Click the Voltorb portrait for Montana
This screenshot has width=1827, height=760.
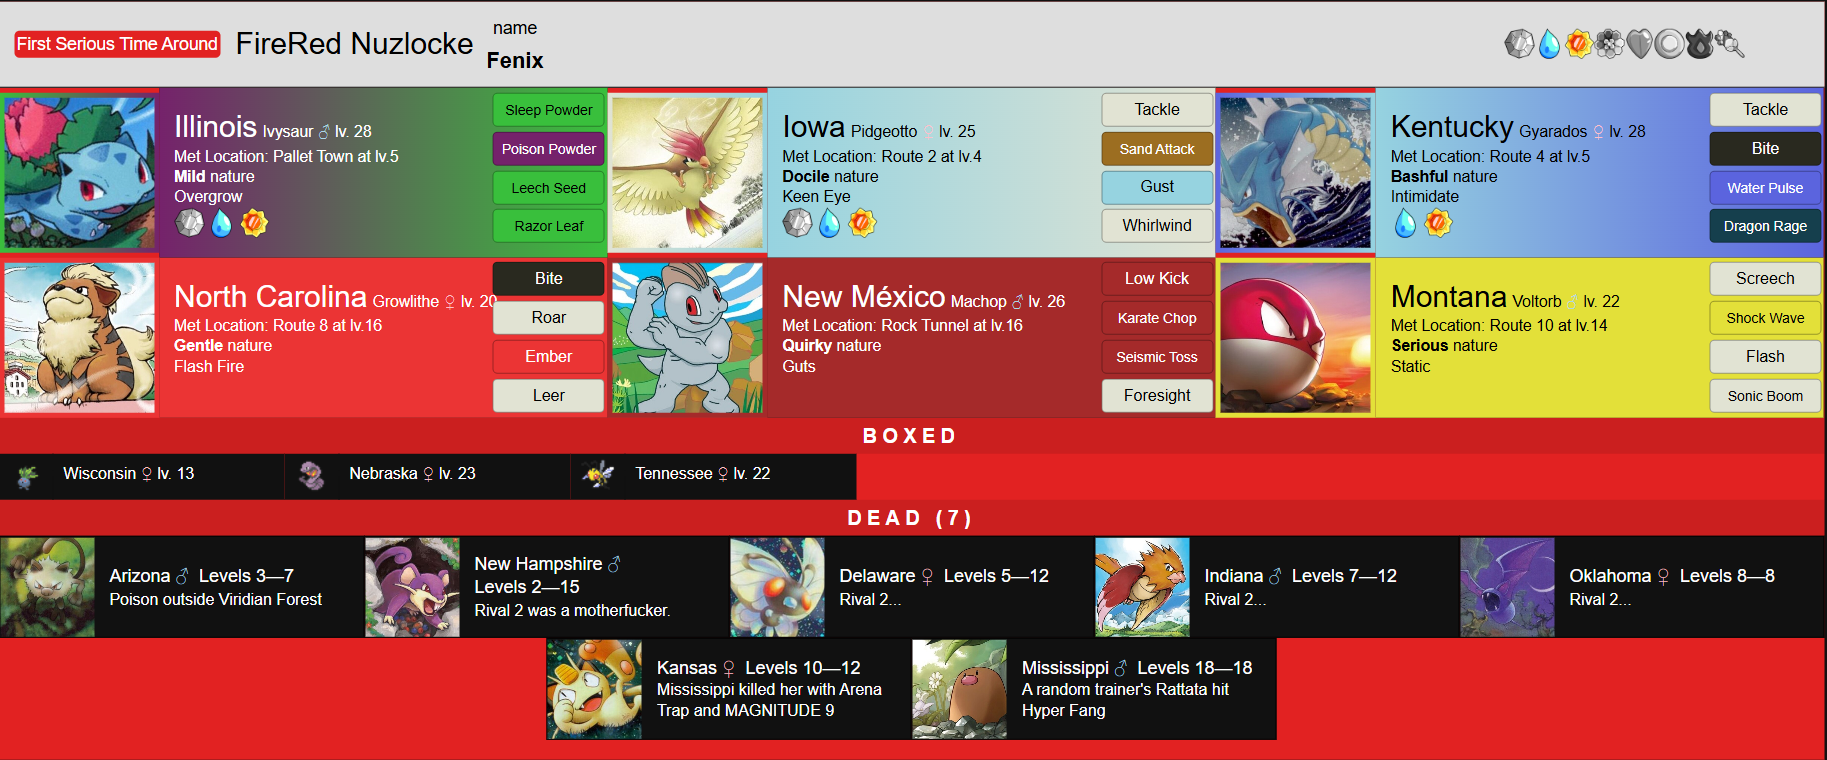click(1296, 338)
